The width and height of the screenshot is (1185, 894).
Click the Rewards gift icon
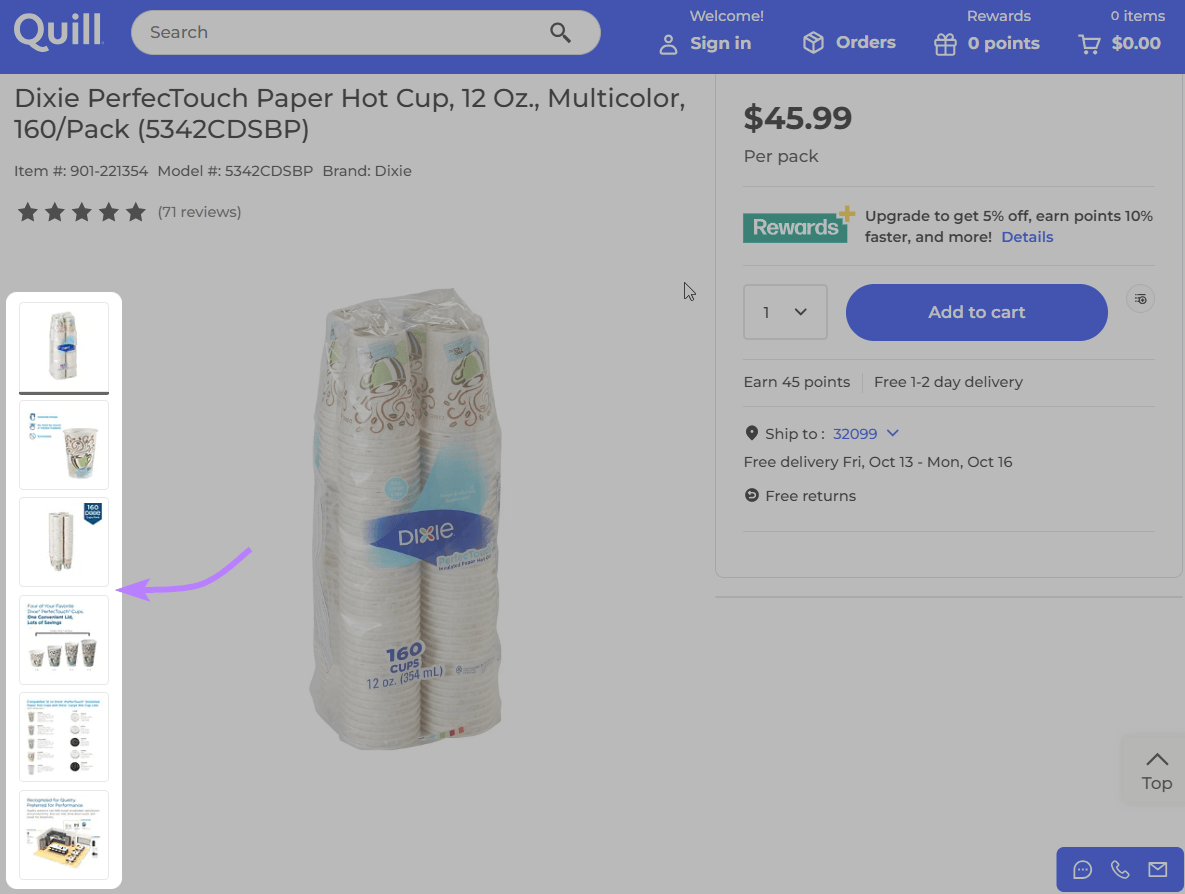944,44
